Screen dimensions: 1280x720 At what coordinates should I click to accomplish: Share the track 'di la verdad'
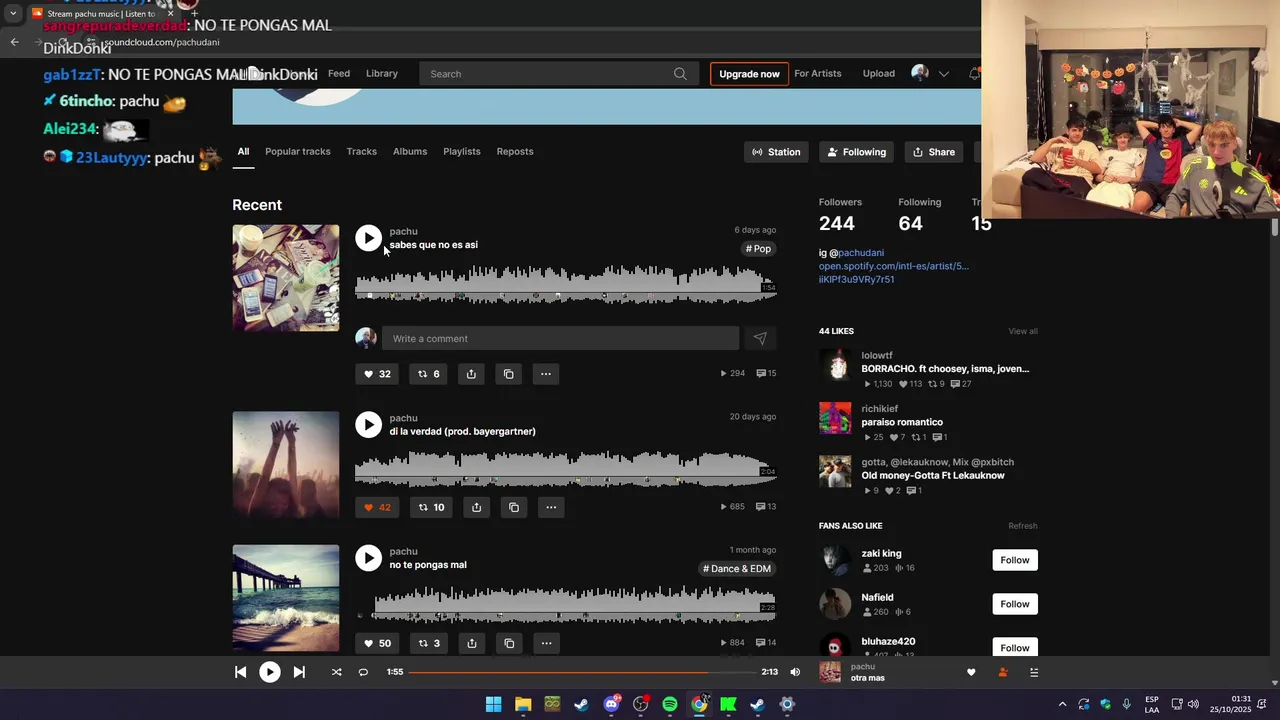click(x=476, y=507)
